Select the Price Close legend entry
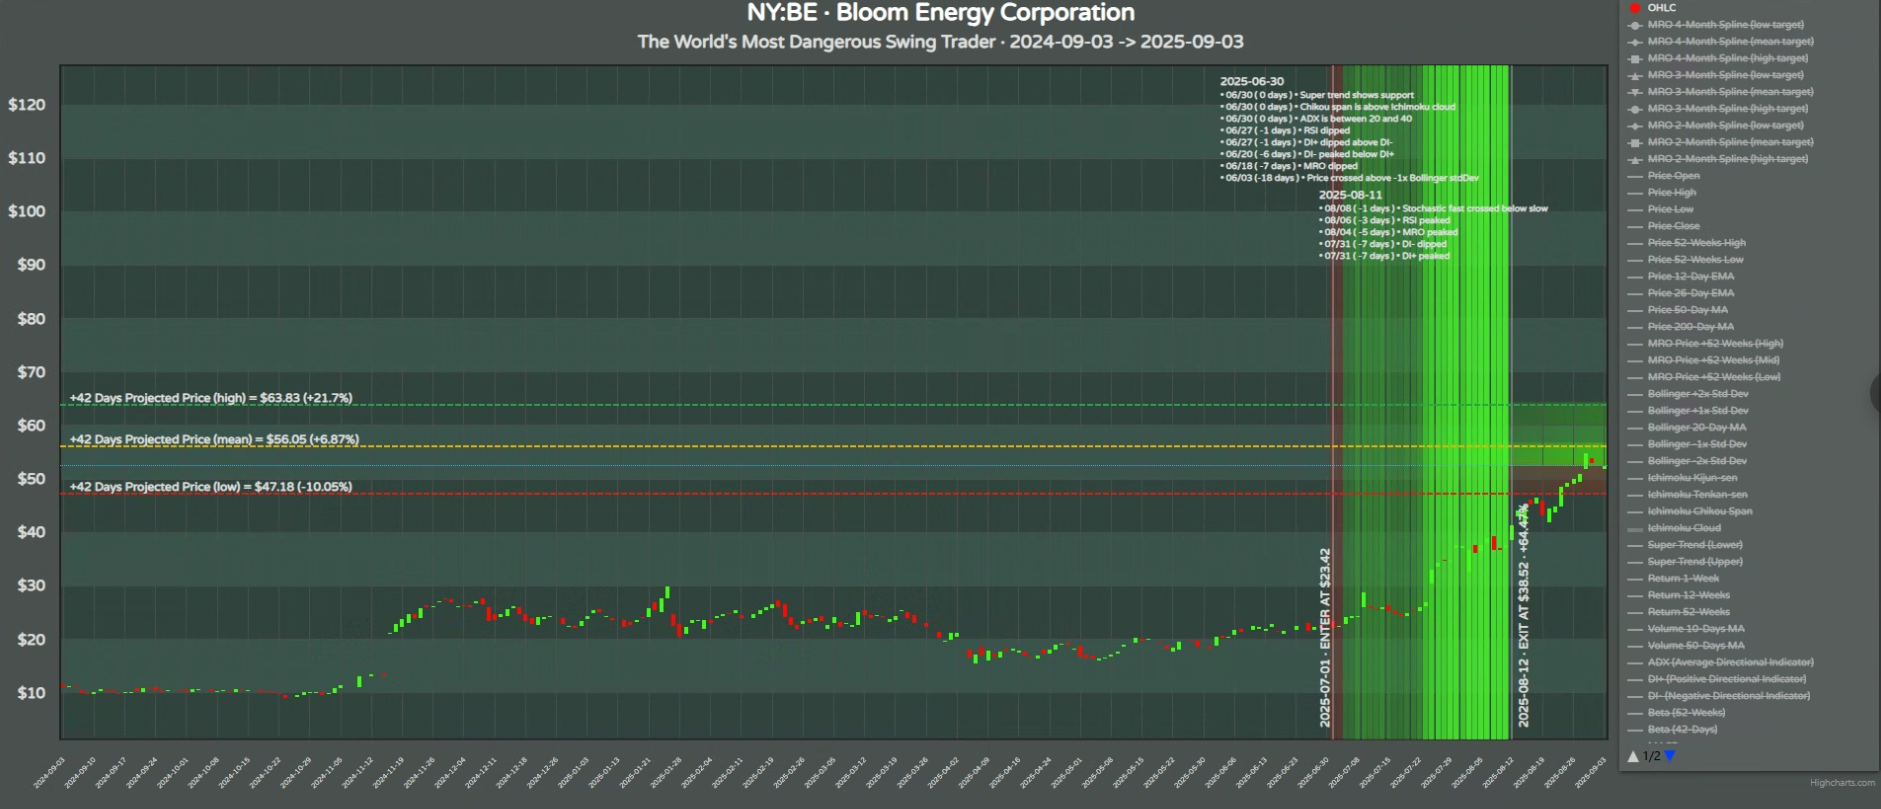This screenshot has width=1881, height=809. [1673, 226]
